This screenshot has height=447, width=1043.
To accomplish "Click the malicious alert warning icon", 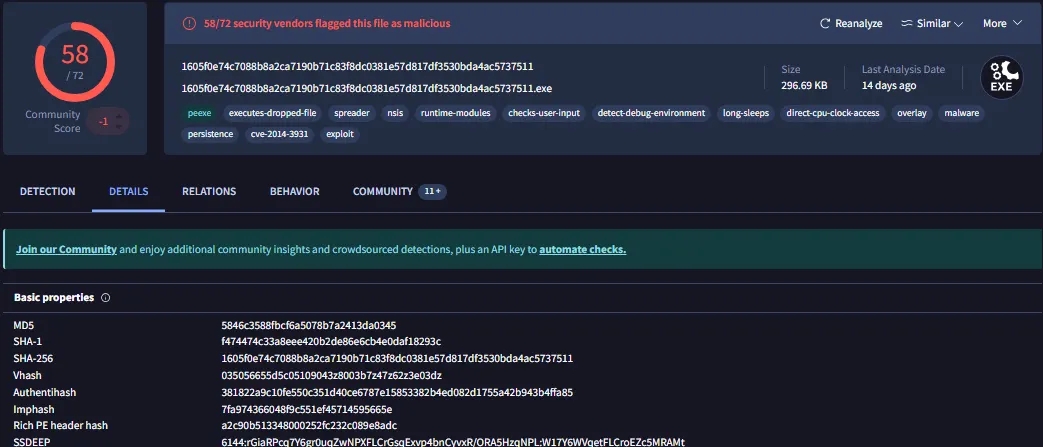I will coord(190,23).
